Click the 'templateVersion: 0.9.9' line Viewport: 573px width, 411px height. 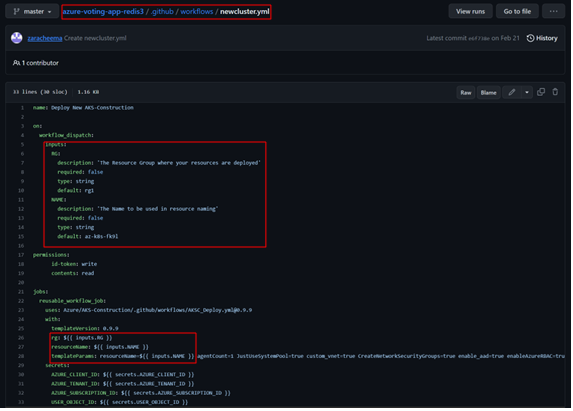pos(85,328)
